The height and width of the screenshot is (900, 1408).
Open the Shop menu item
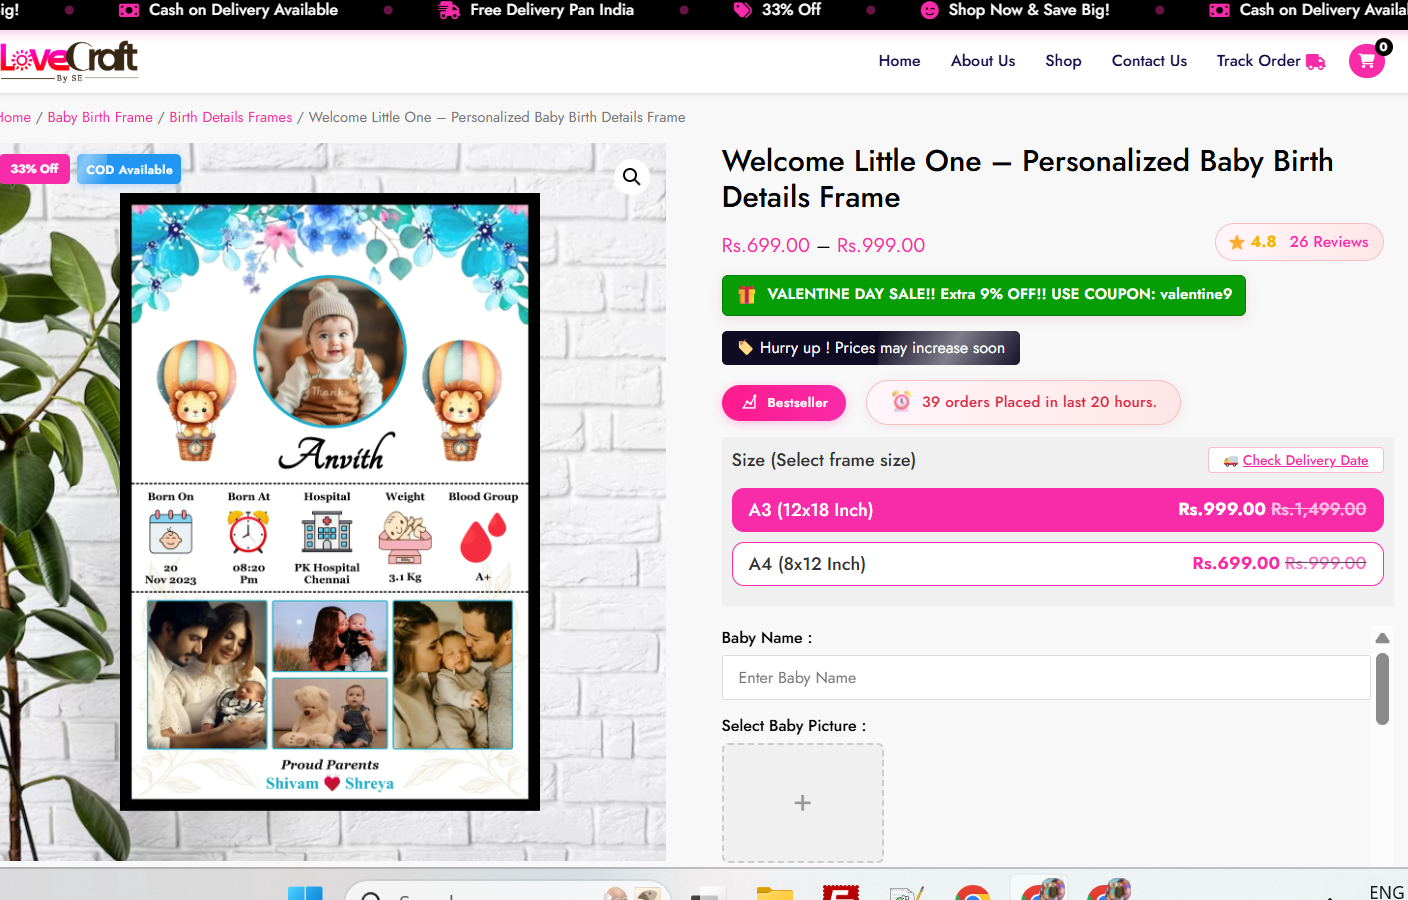tap(1063, 61)
